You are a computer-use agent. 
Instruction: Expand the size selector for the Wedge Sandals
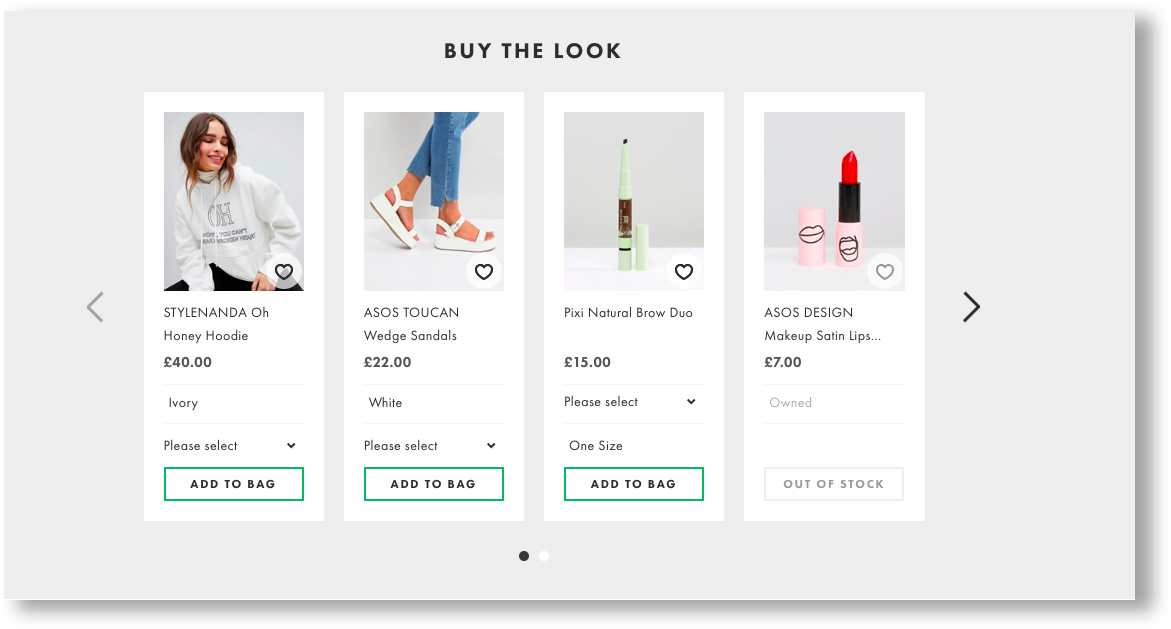(x=433, y=445)
